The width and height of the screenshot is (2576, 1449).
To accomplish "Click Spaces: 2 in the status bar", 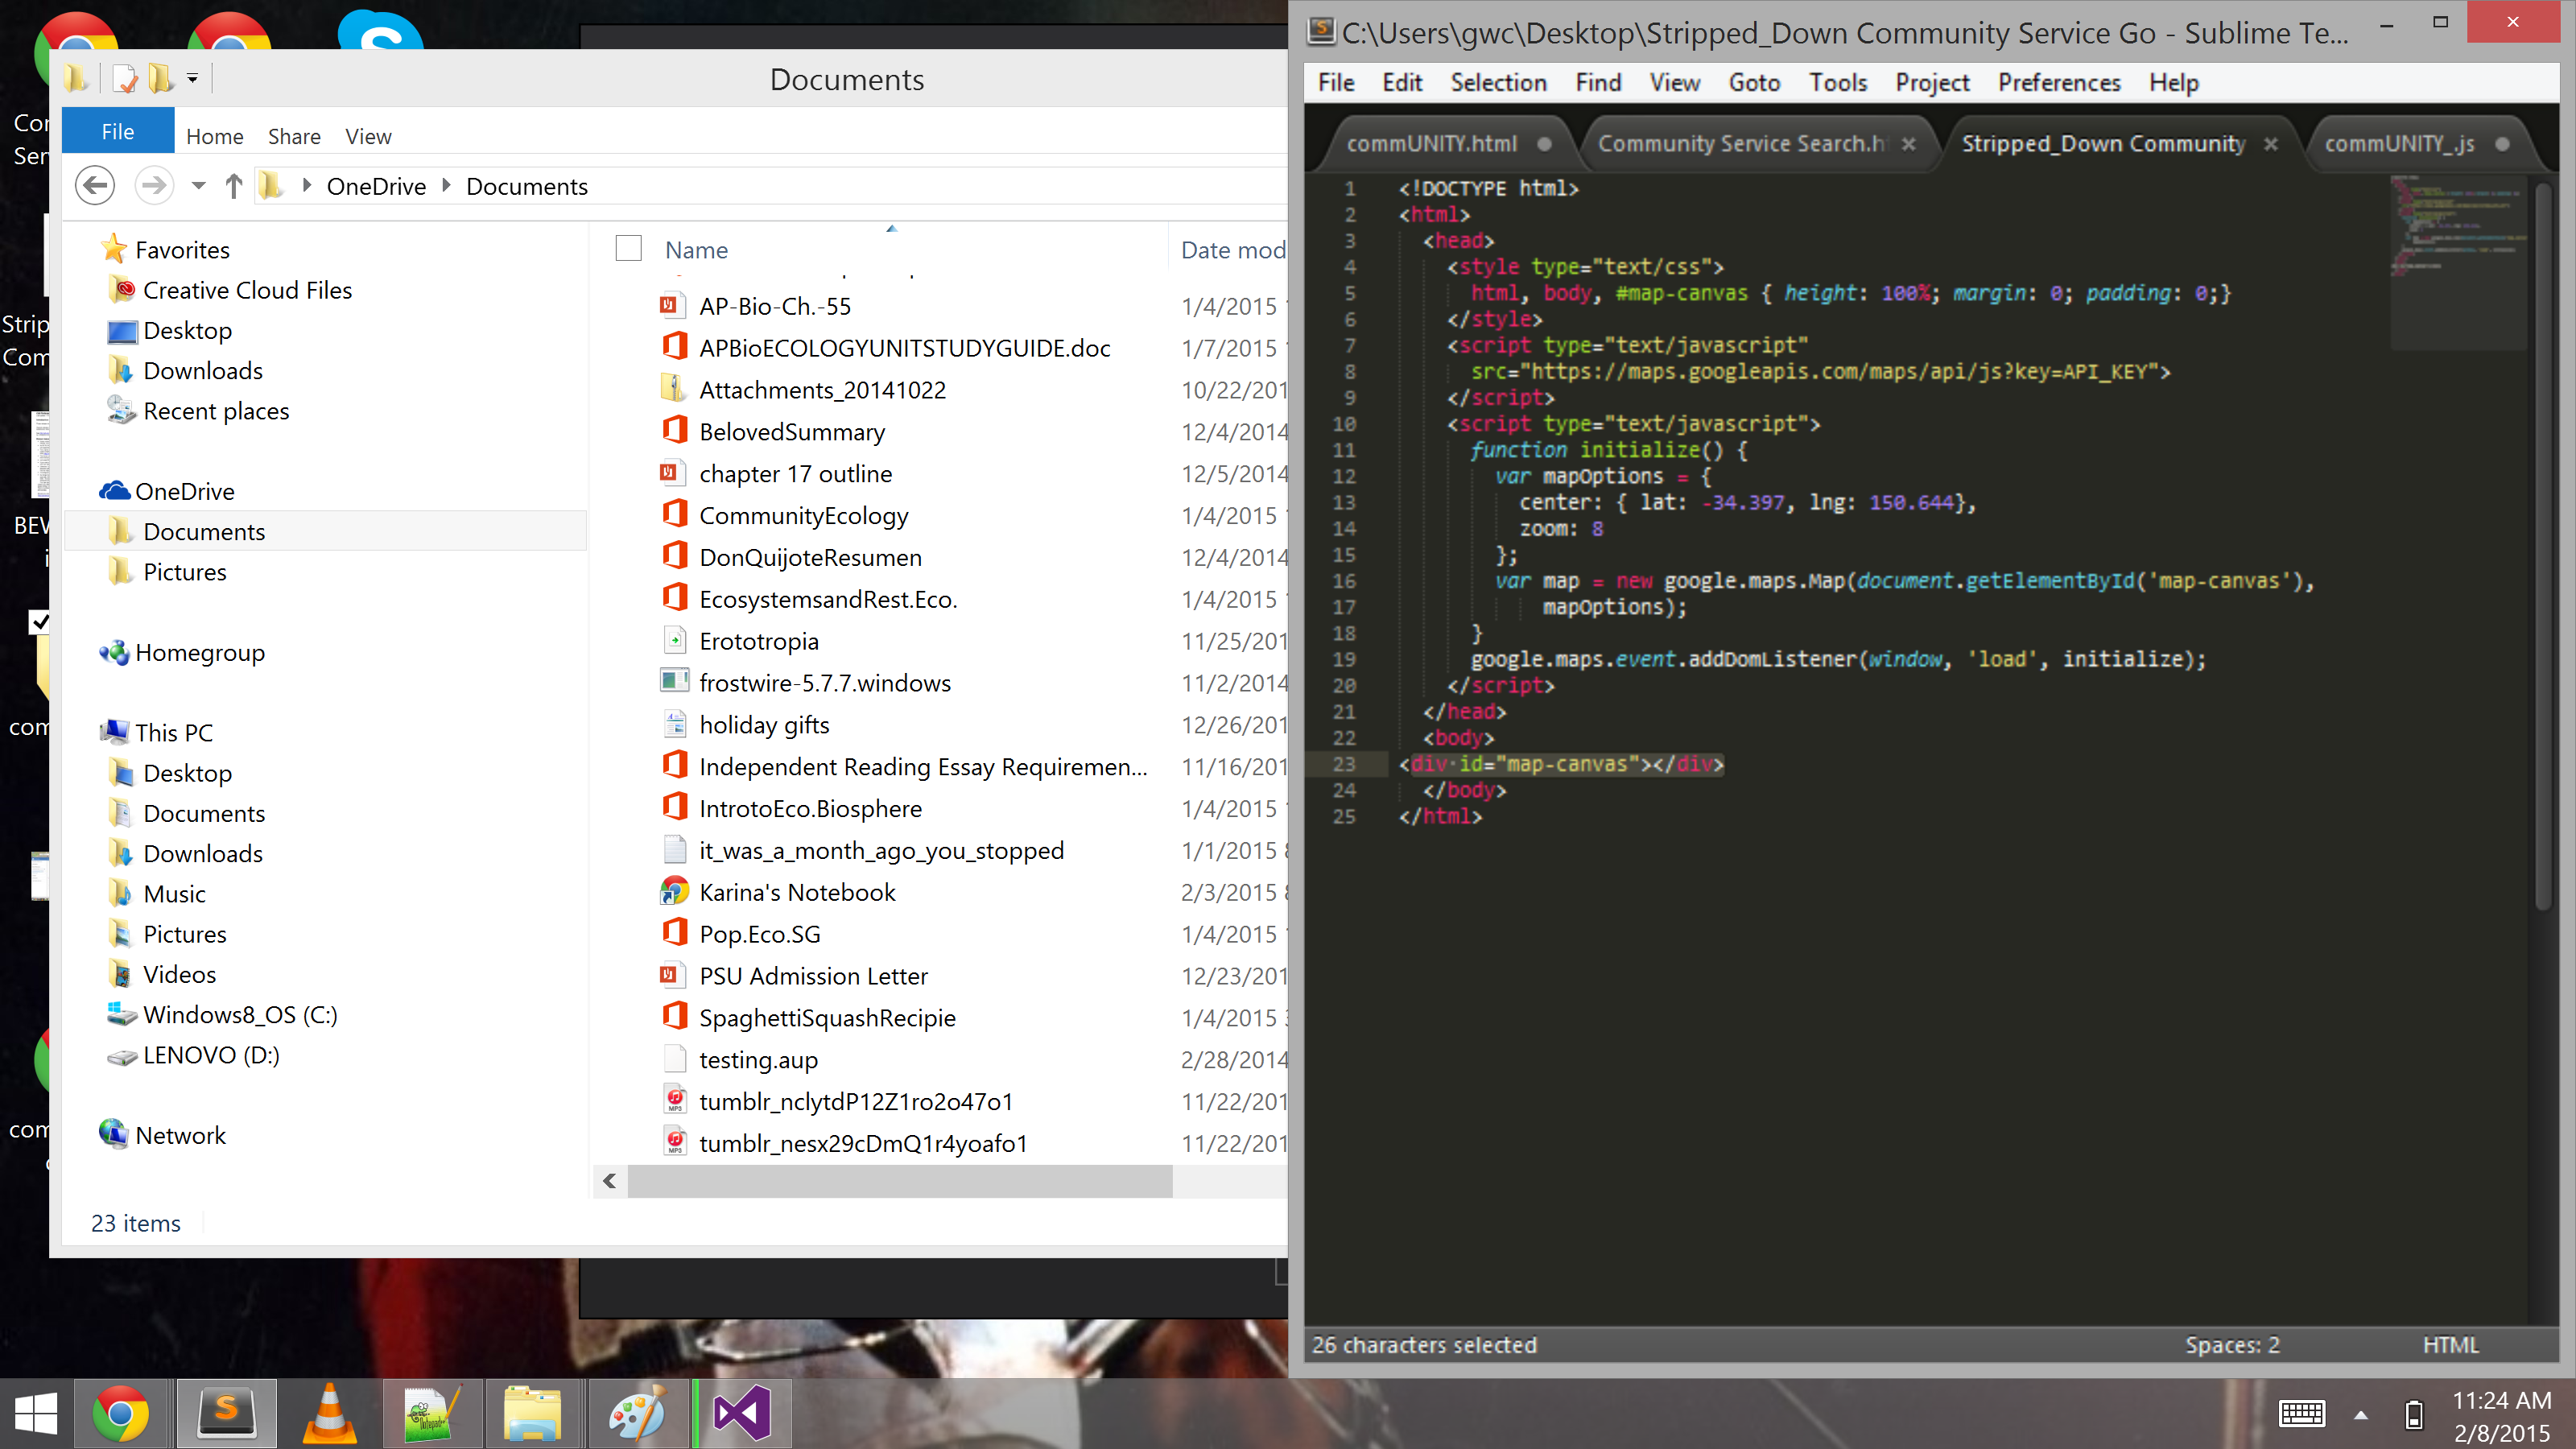I will point(2232,1345).
